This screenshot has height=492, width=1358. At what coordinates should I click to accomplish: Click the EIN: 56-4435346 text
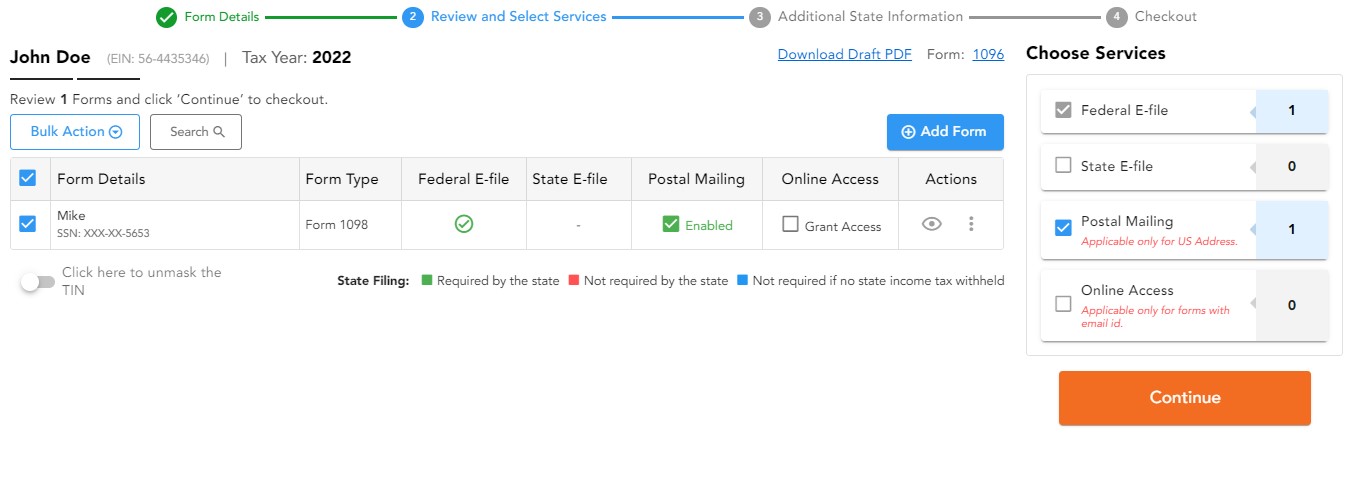(x=158, y=59)
